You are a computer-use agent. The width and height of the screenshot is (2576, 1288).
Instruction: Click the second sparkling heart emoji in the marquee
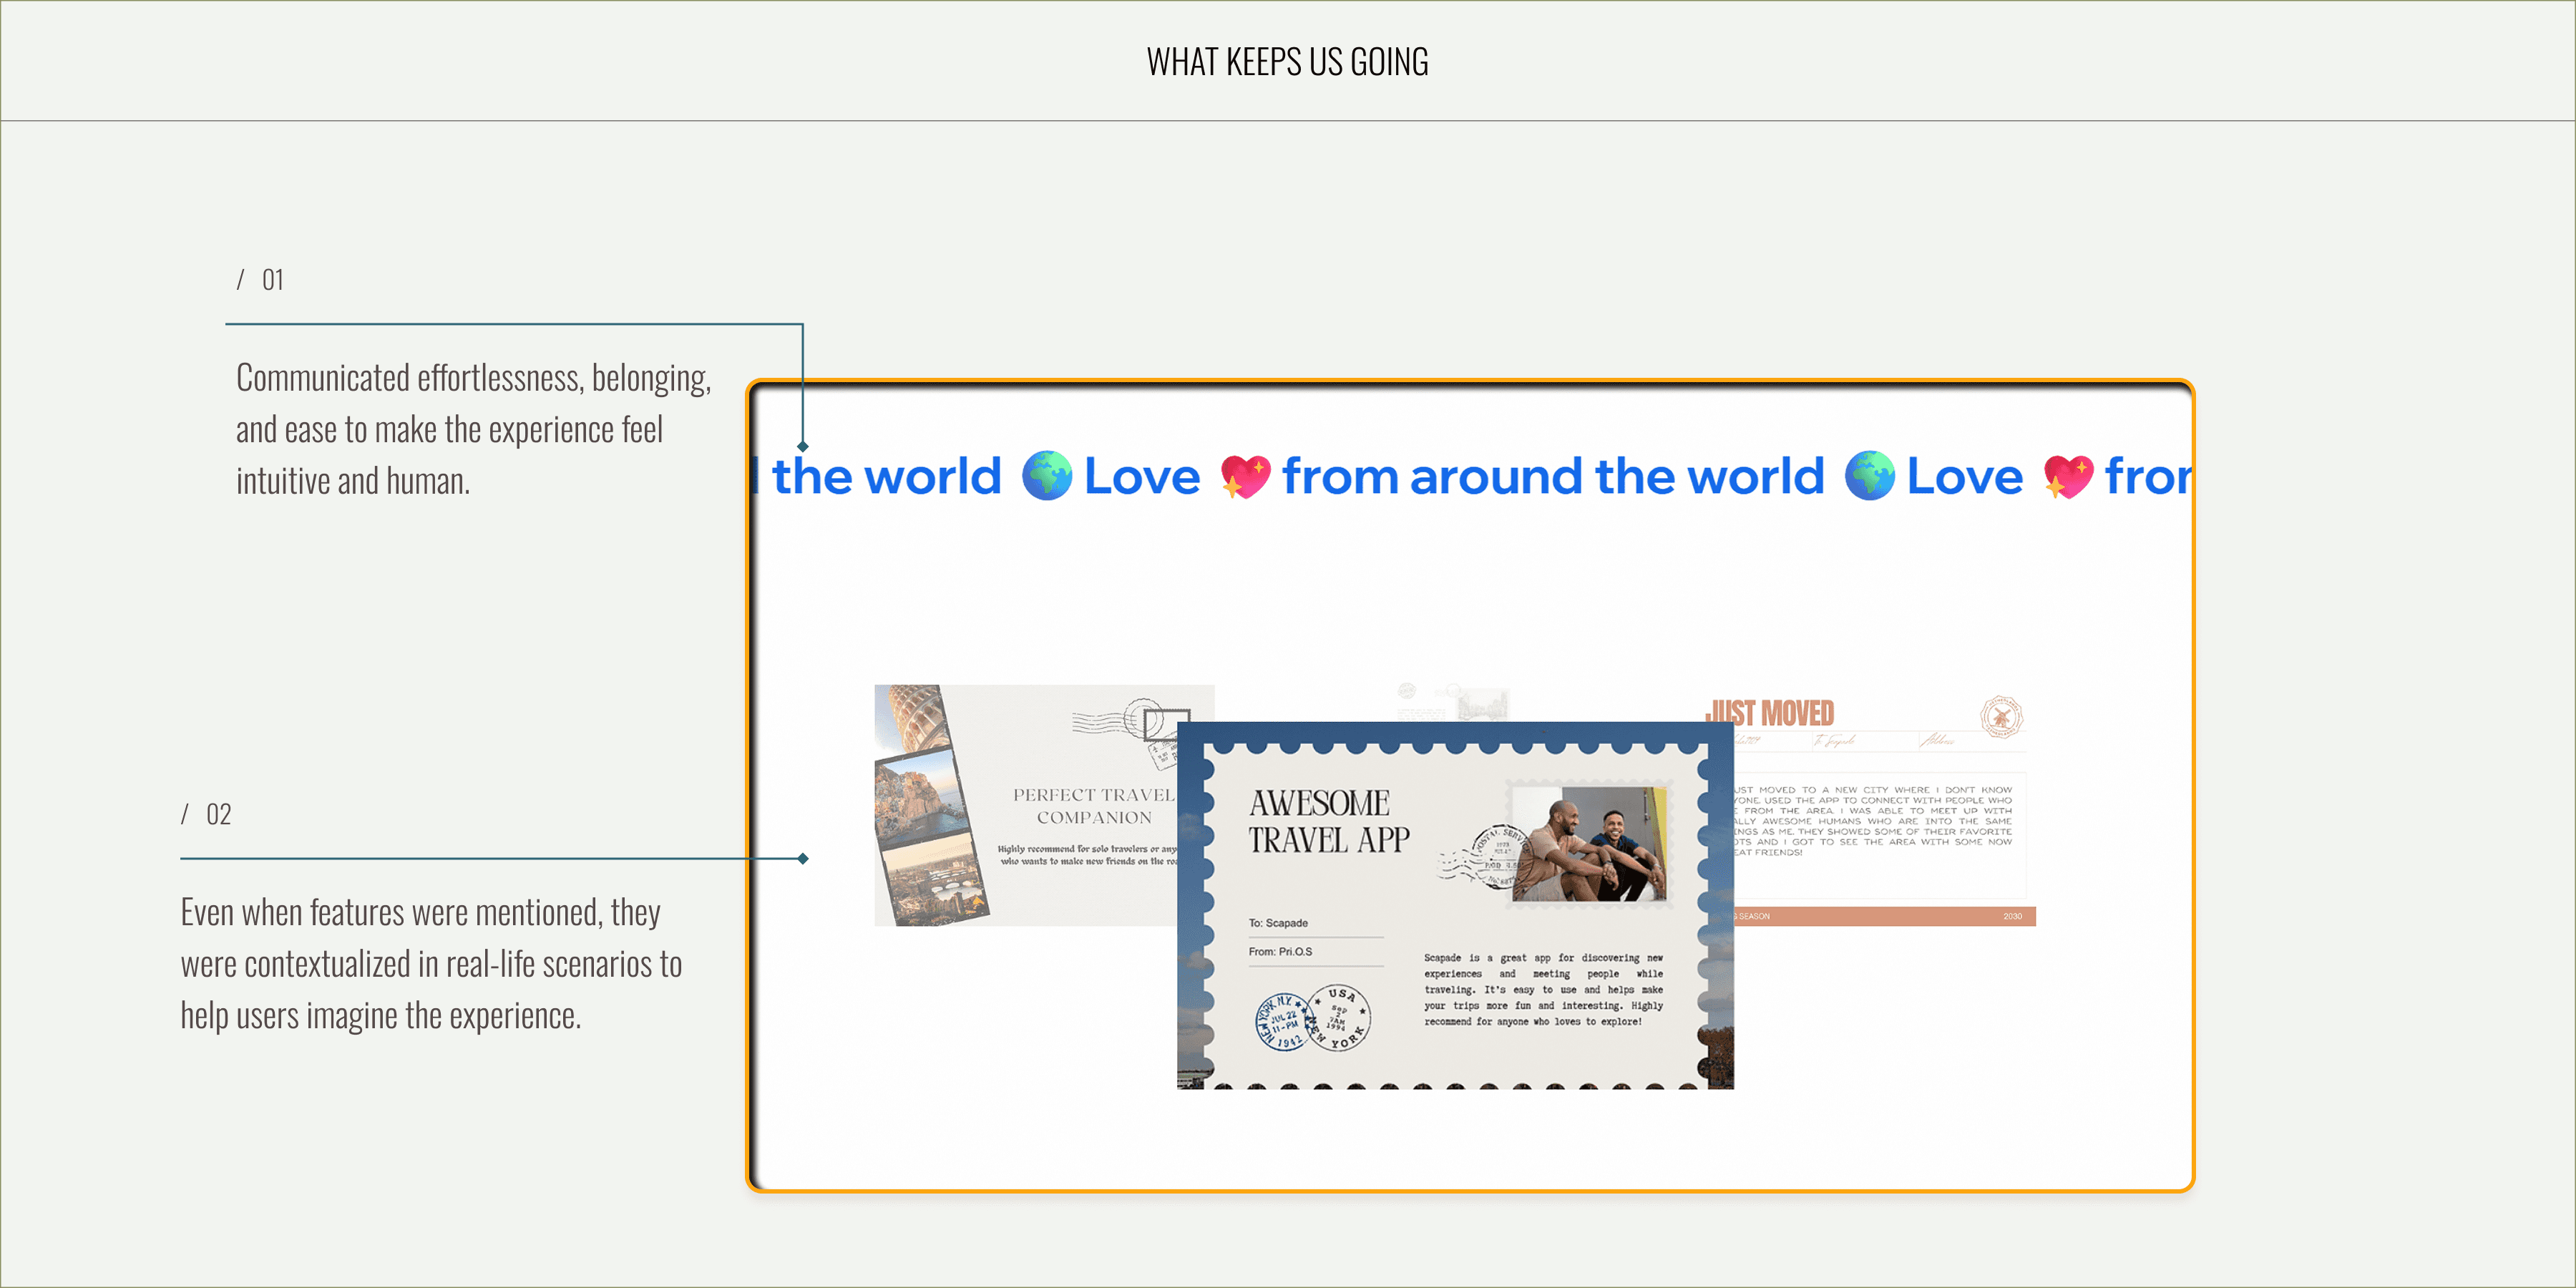[2068, 476]
